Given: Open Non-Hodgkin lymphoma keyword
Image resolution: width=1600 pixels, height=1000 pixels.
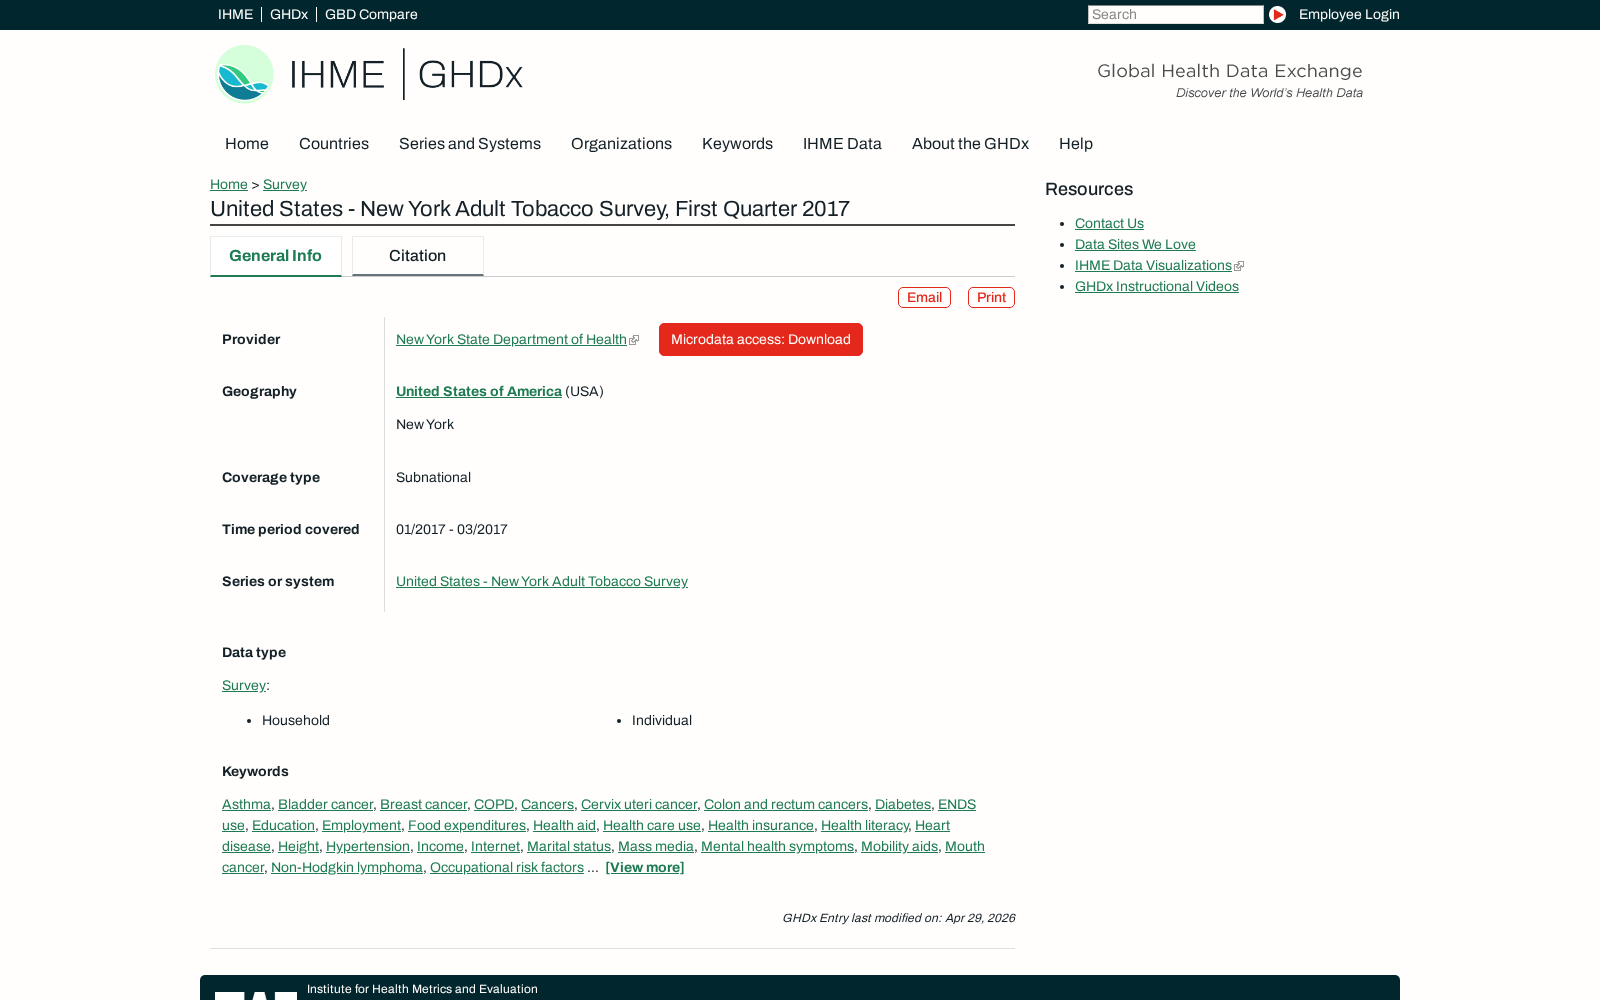Looking at the screenshot, I should pos(347,867).
